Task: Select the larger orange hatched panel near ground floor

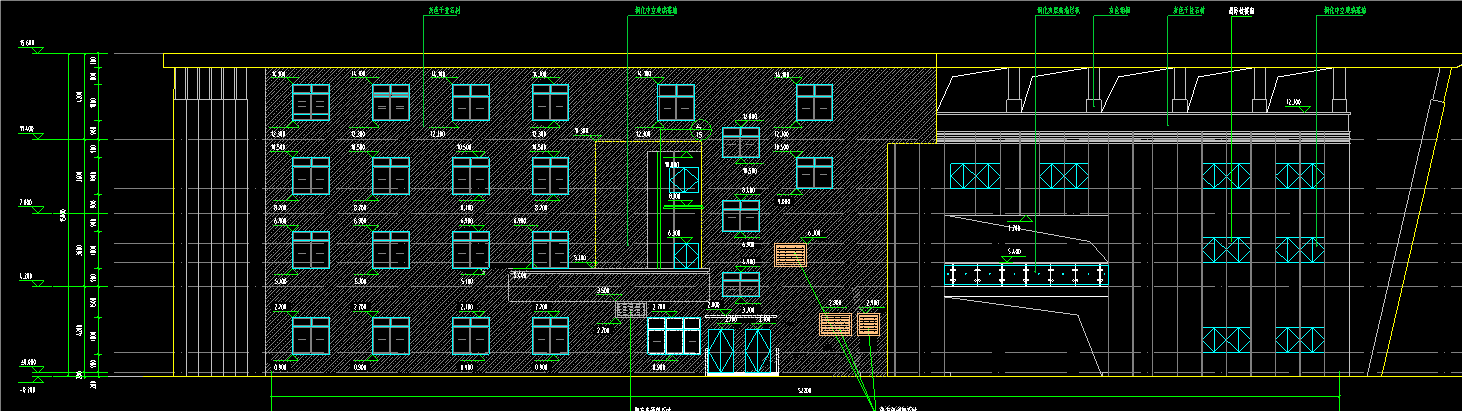Action: pyautogui.click(x=835, y=324)
